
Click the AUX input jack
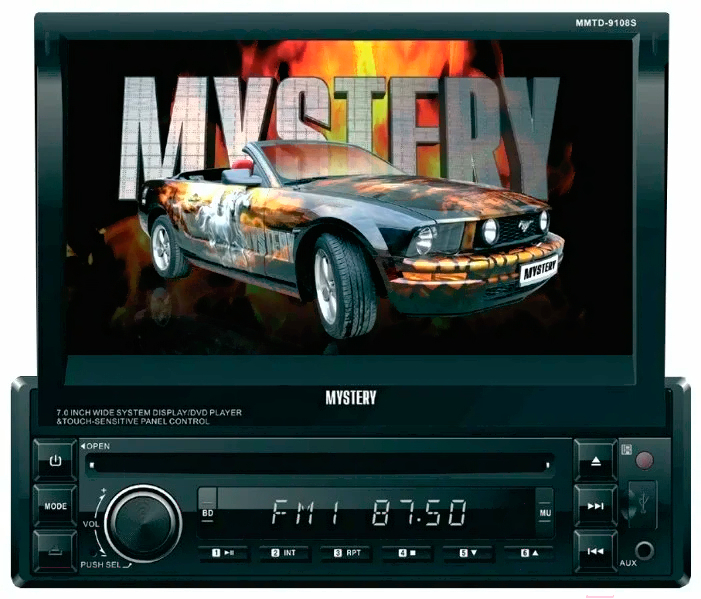[645, 550]
